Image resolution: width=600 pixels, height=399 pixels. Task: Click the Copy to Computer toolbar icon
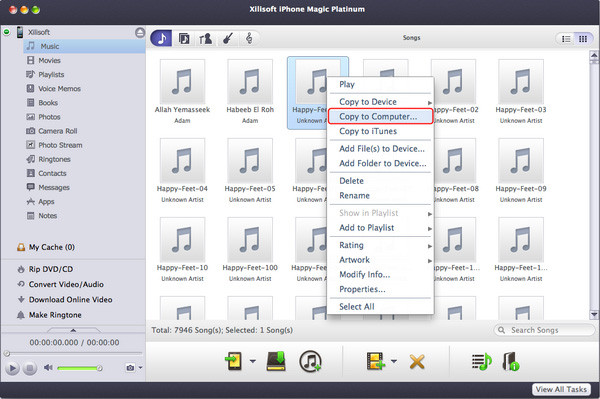pos(276,361)
